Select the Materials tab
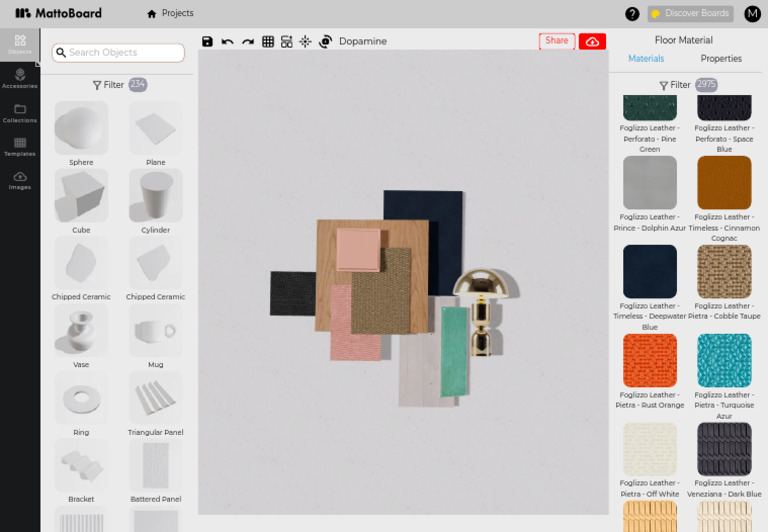Image resolution: width=768 pixels, height=532 pixels. click(x=646, y=59)
